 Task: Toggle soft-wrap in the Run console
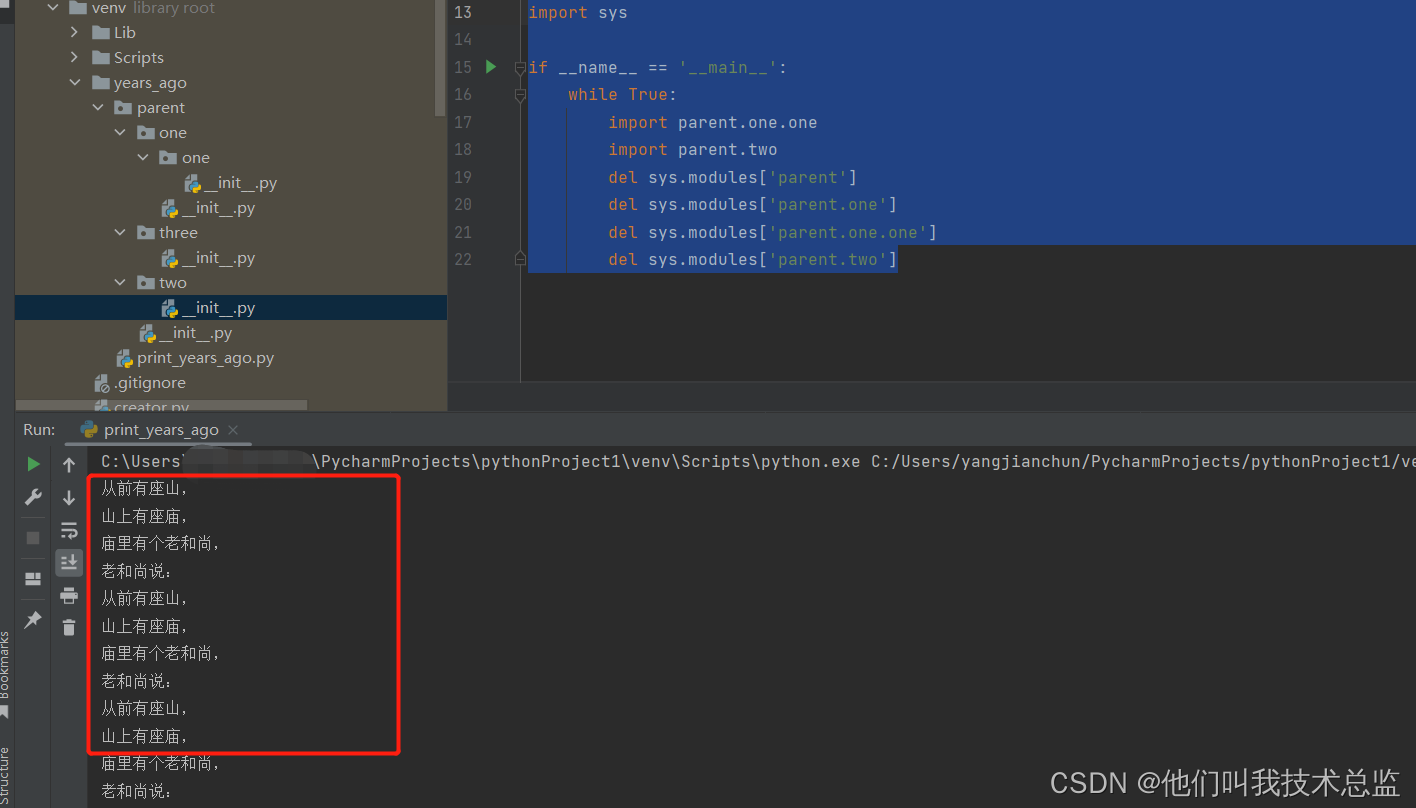[69, 530]
